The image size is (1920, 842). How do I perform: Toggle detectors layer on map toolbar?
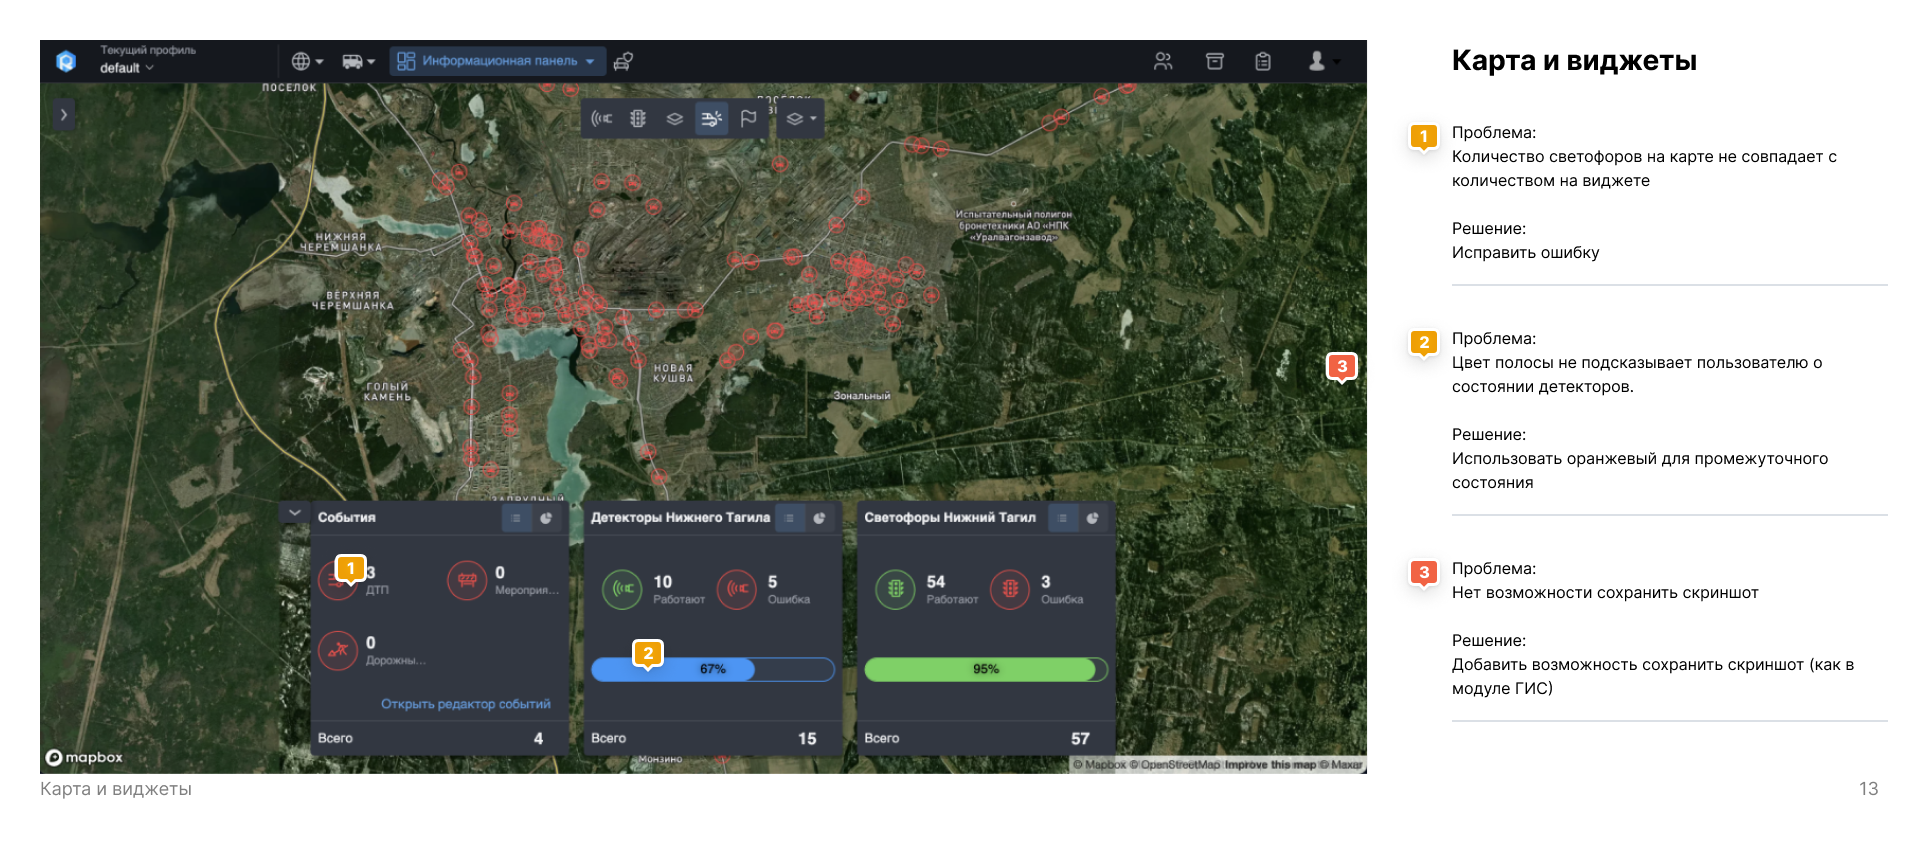click(601, 118)
